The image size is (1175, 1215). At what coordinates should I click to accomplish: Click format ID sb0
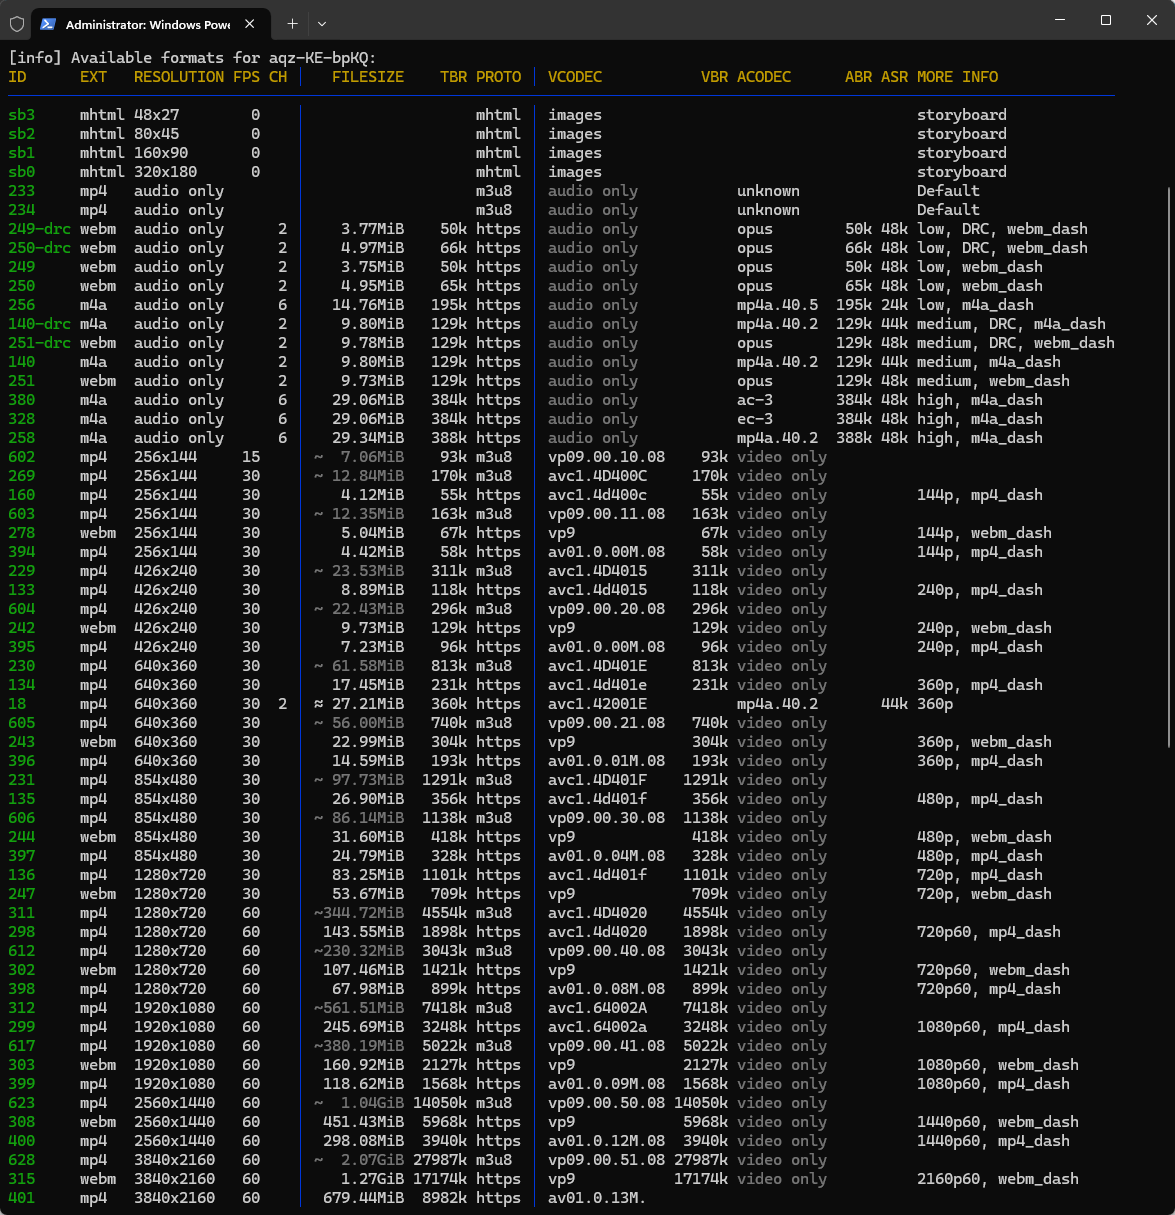[22, 172]
